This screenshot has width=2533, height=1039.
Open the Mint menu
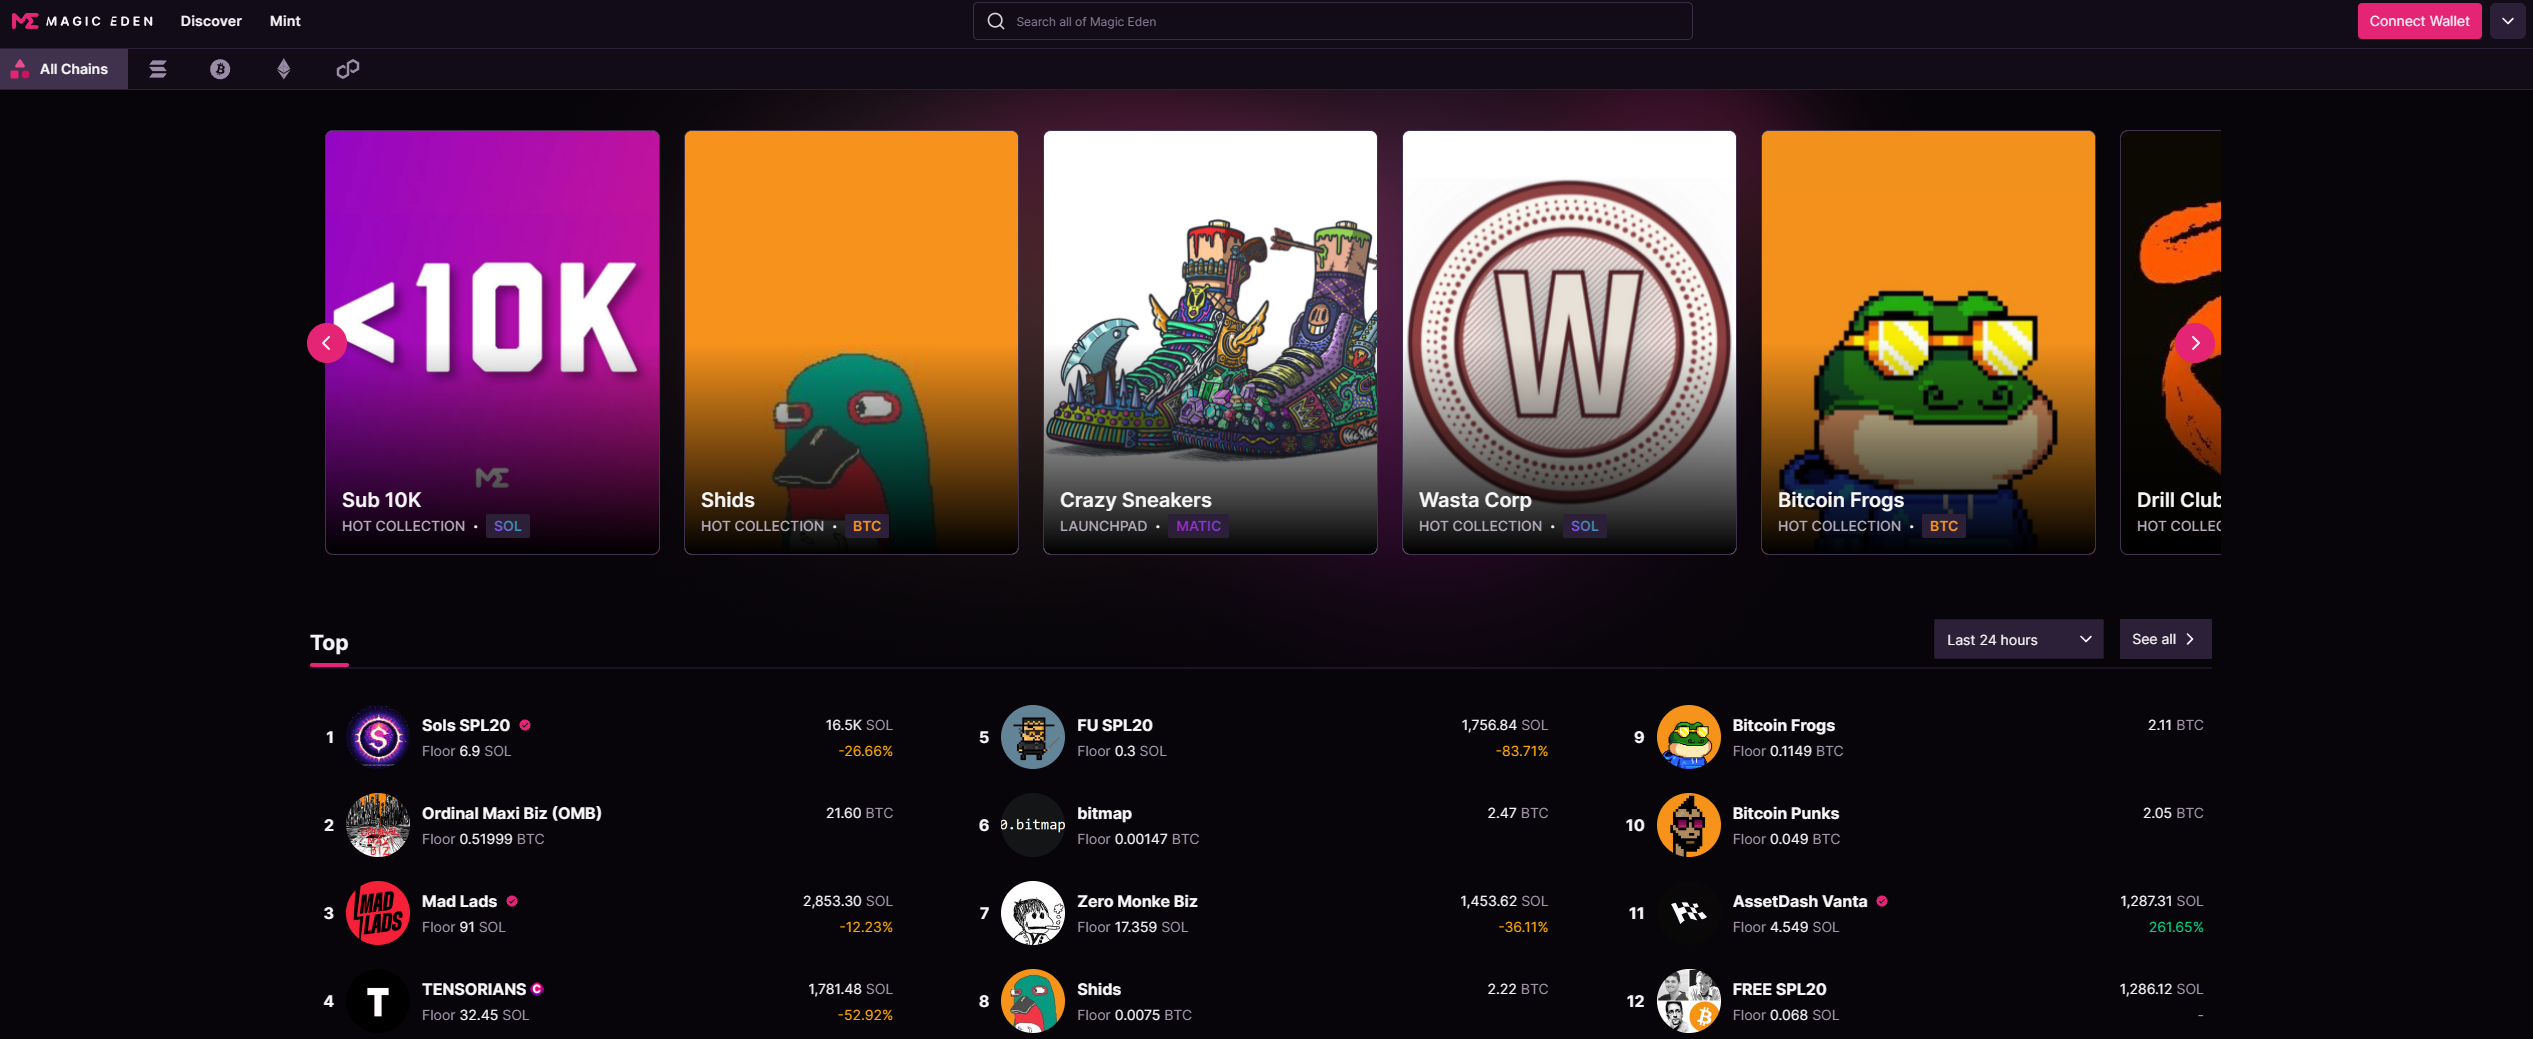click(285, 21)
